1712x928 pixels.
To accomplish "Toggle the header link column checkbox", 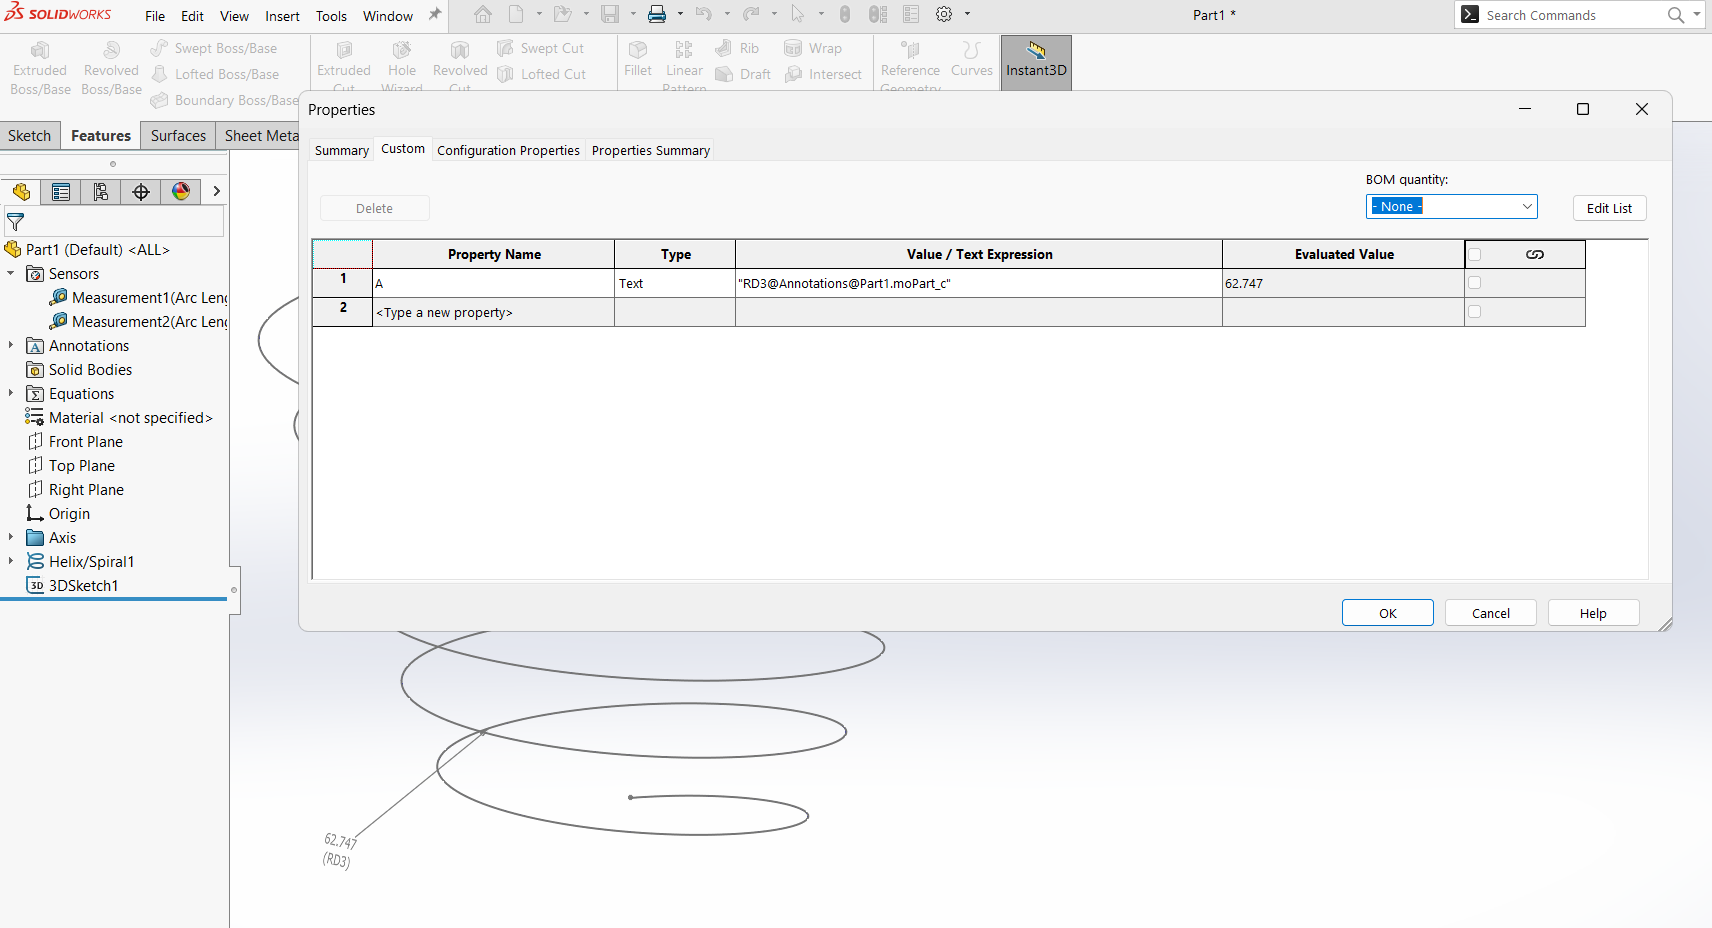I will click(1474, 254).
